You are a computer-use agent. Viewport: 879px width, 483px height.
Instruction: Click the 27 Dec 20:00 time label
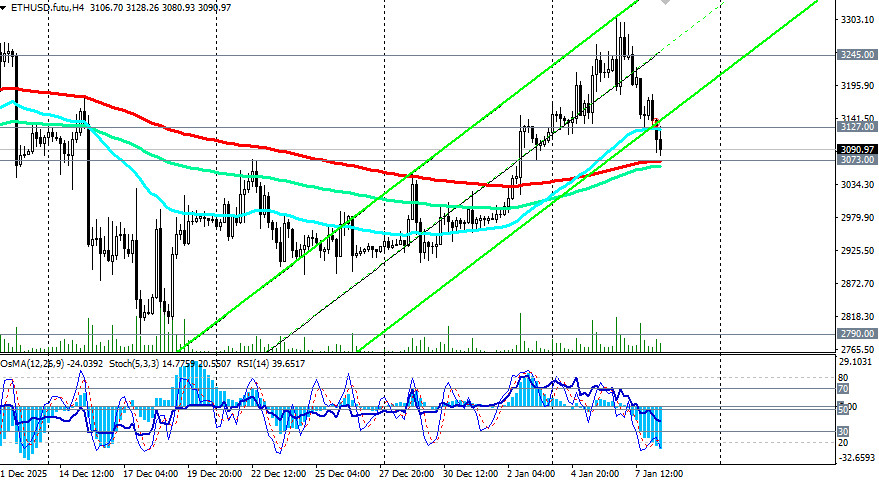tap(406, 473)
